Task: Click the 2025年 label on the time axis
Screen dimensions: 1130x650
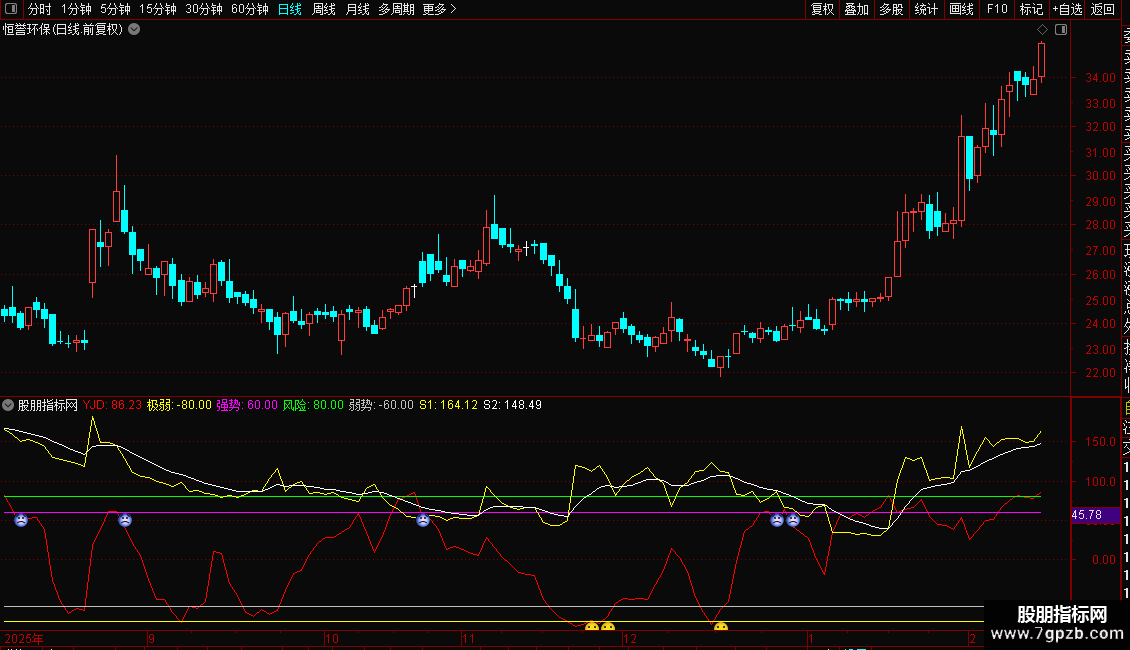Action: click(24, 638)
